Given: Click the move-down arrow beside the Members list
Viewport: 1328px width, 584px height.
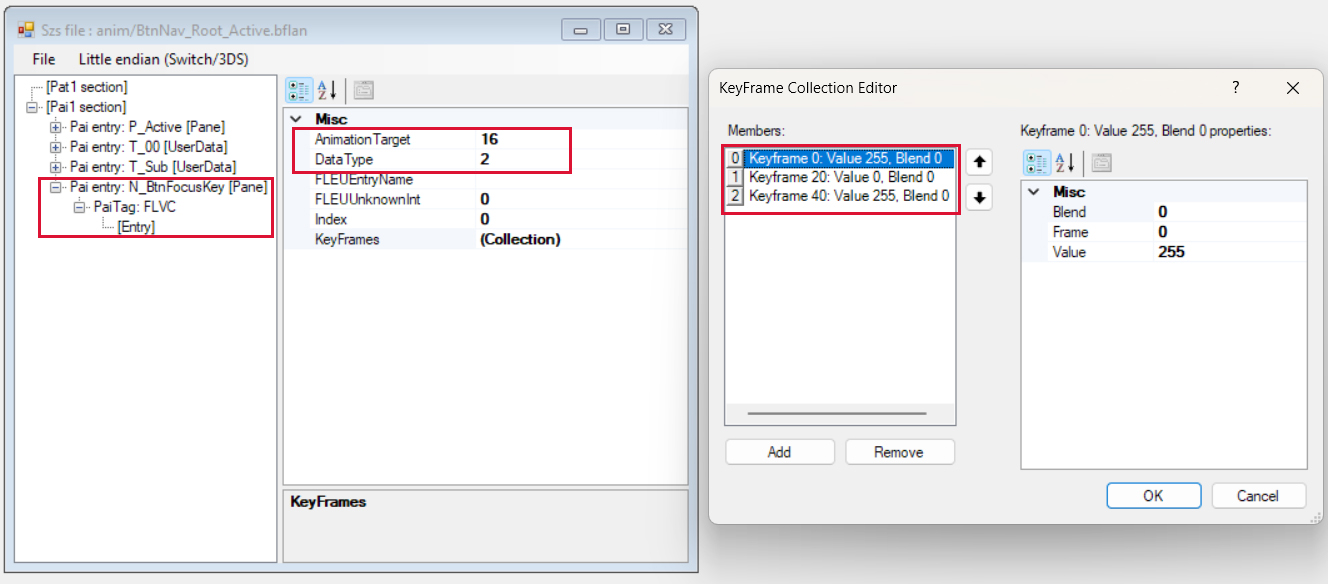Looking at the screenshot, I should coord(978,197).
